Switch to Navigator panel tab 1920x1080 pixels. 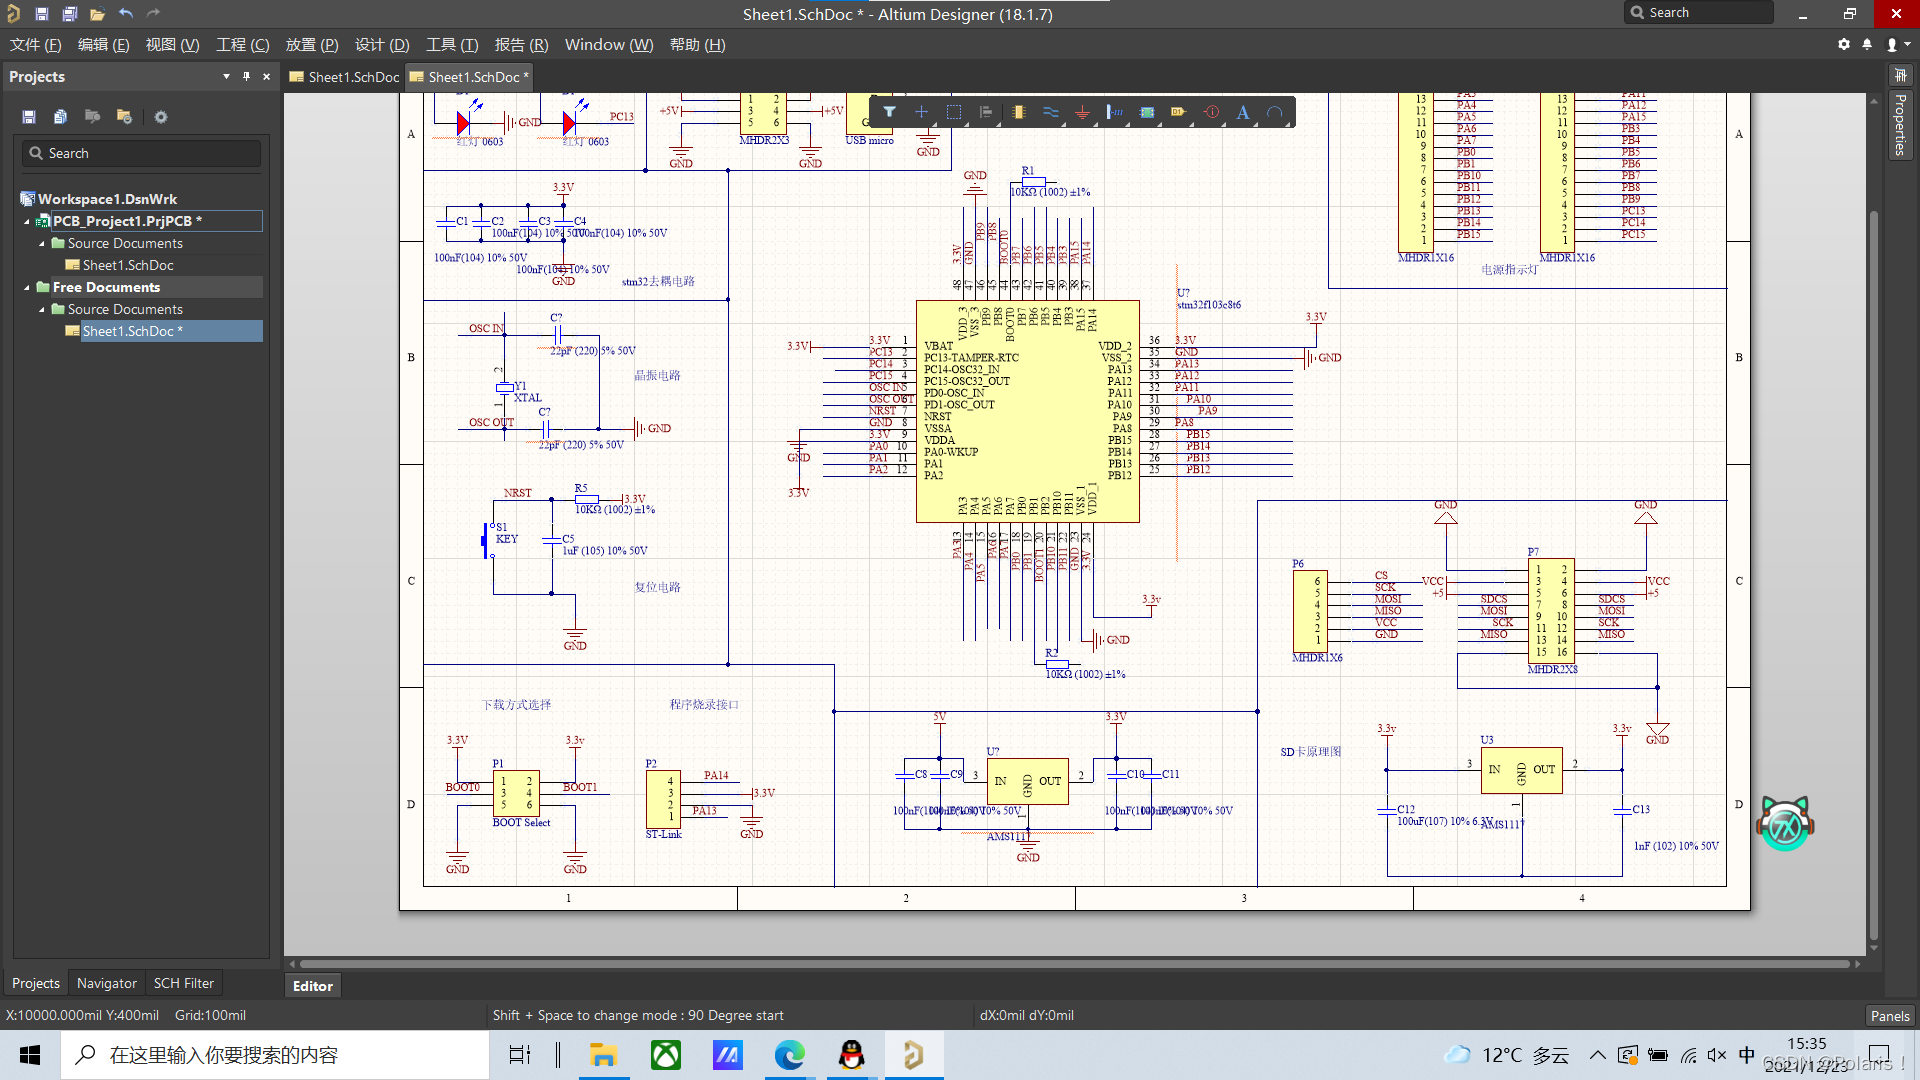107,983
